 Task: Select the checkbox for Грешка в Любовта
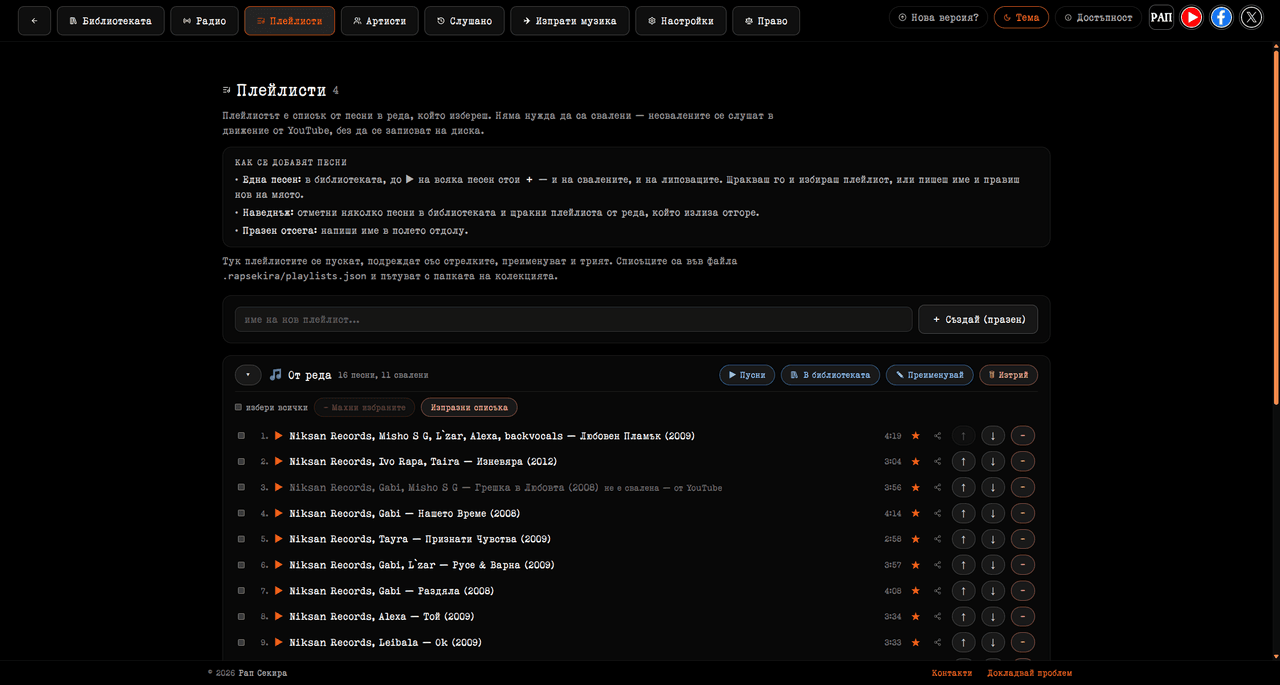[241, 488]
